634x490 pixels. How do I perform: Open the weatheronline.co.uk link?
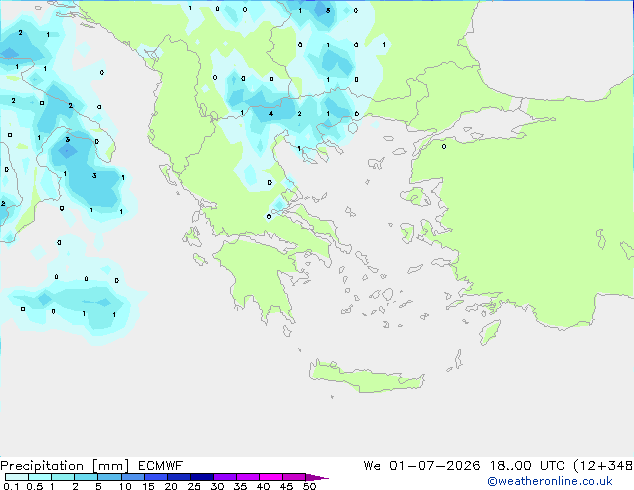(550, 481)
